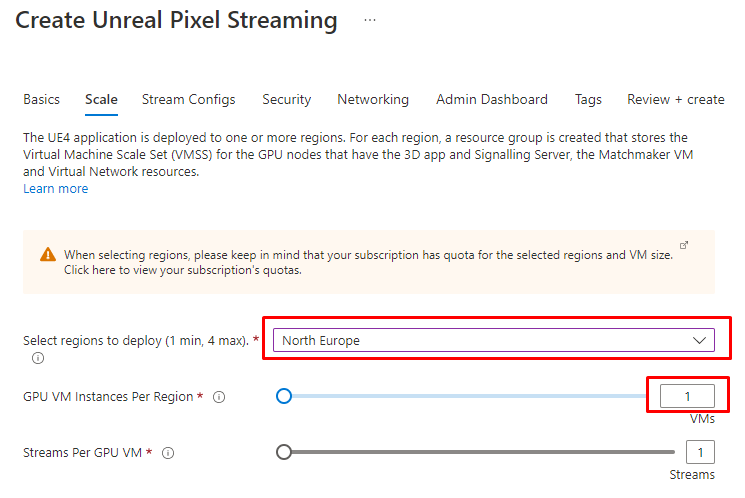
Task: Click the orange warning triangle icon
Action: click(x=48, y=255)
